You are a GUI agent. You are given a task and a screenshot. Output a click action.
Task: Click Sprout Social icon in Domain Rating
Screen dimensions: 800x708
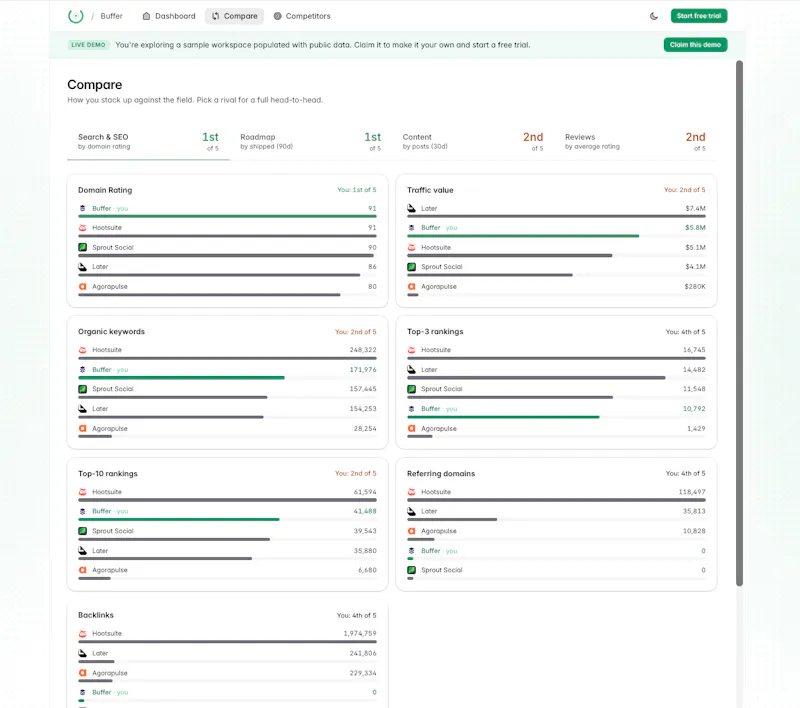(x=82, y=247)
